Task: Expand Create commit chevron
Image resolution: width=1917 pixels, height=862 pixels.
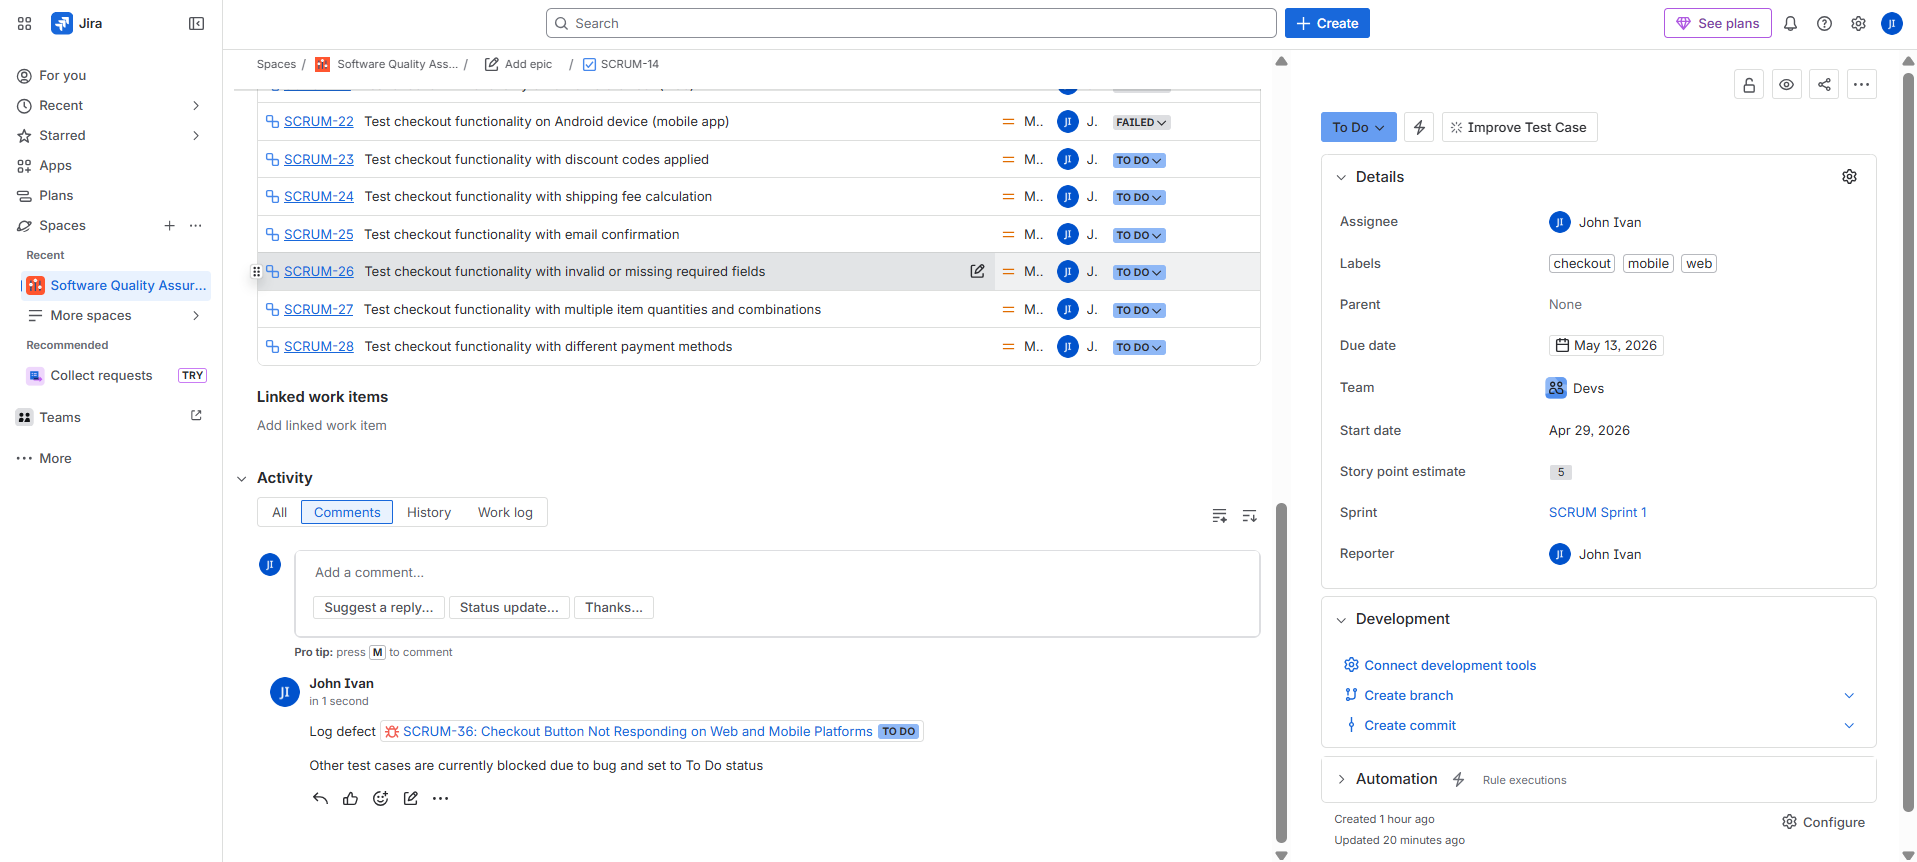Action: pos(1849,726)
